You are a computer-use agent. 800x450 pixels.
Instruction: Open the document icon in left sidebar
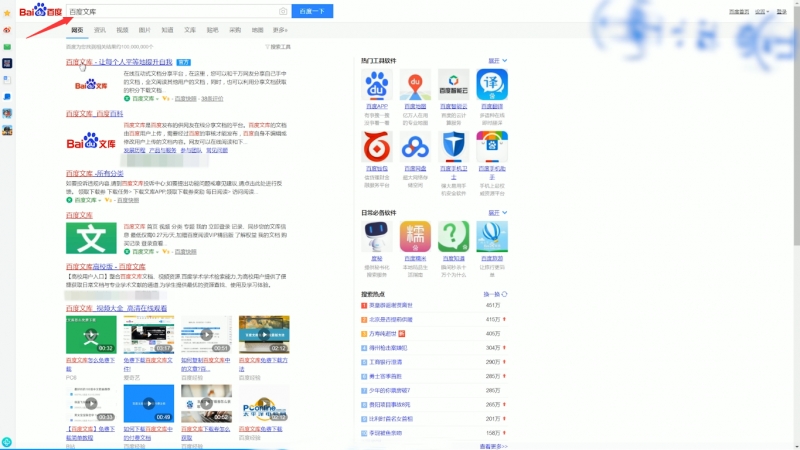pyautogui.click(x=7, y=80)
